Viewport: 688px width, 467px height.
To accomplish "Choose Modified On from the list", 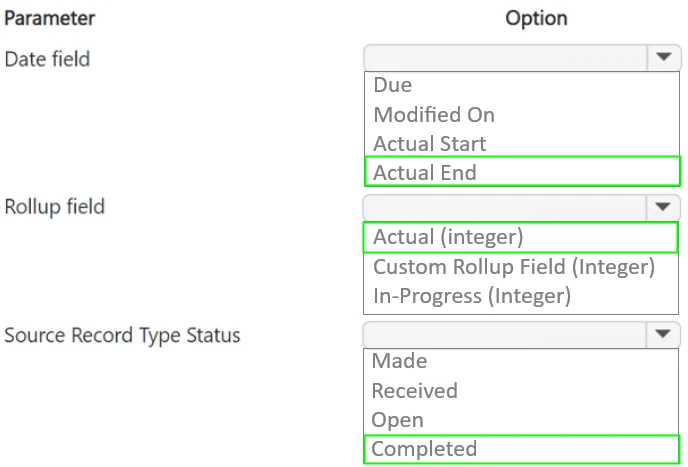I will tap(434, 115).
